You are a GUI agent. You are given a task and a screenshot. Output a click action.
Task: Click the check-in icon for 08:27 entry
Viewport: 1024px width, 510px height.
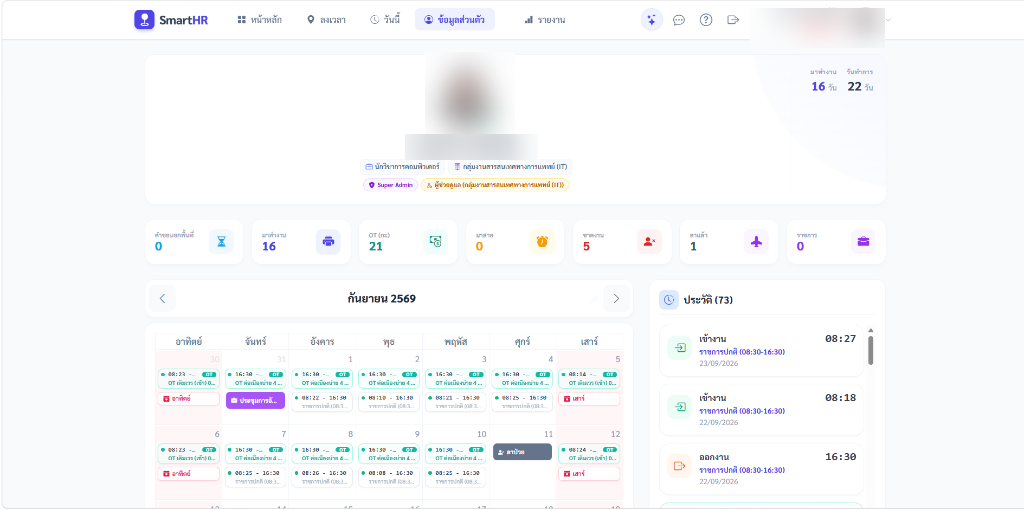point(680,347)
